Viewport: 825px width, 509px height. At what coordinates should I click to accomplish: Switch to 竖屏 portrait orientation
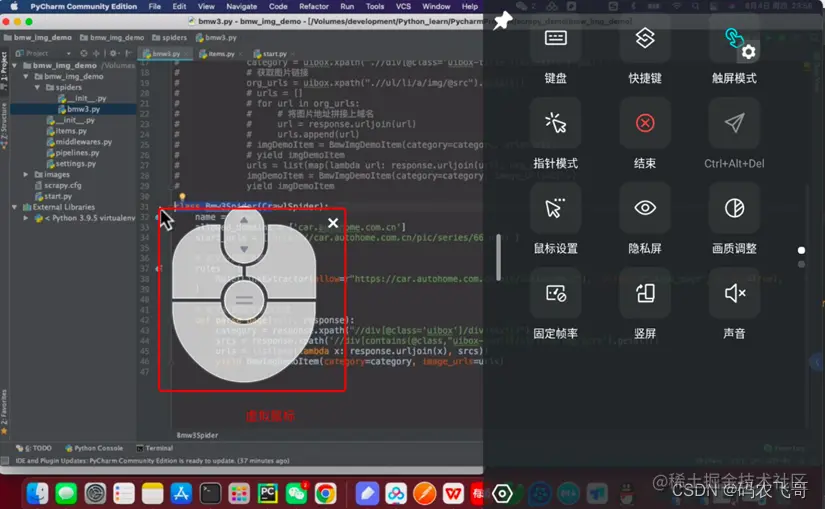[645, 293]
